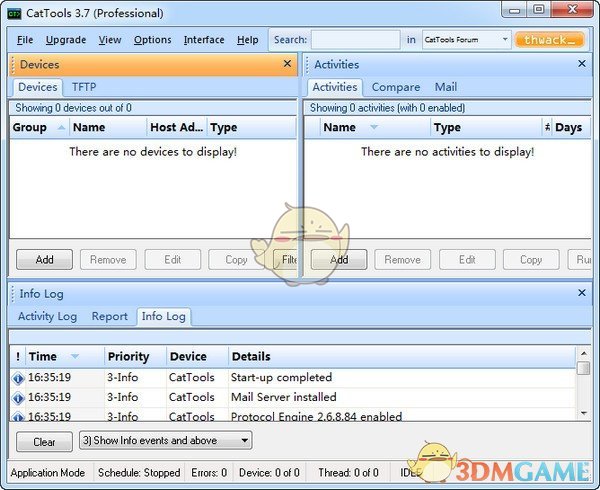
Task: Sort activities by the Name column
Action: [x=375, y=127]
